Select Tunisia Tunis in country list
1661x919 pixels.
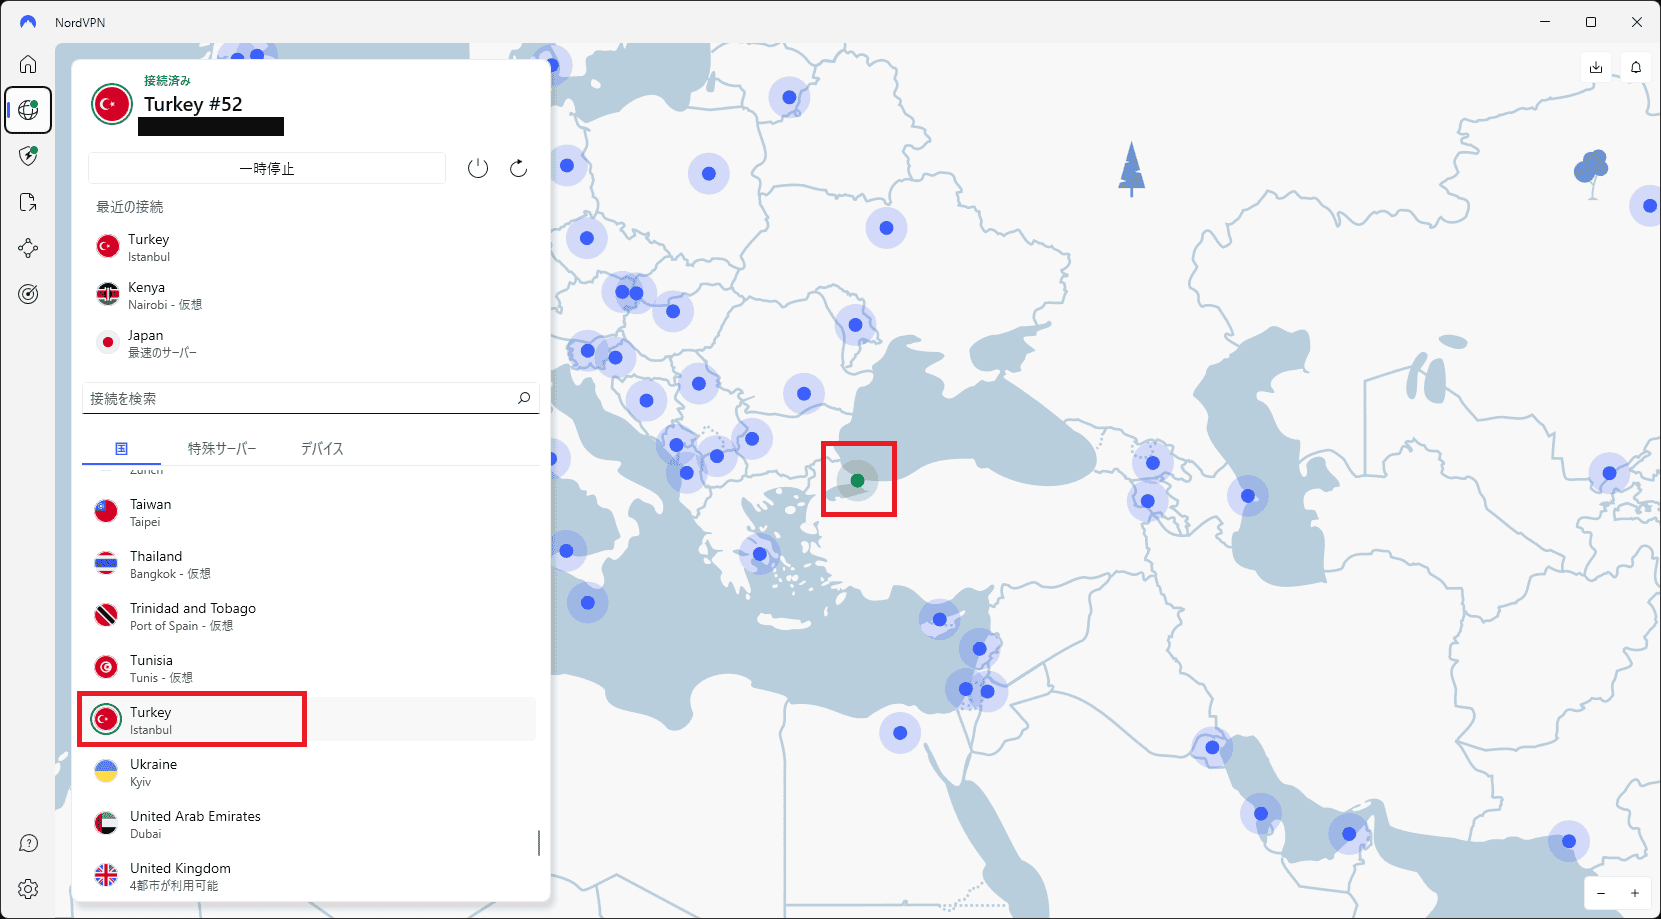click(x=310, y=668)
